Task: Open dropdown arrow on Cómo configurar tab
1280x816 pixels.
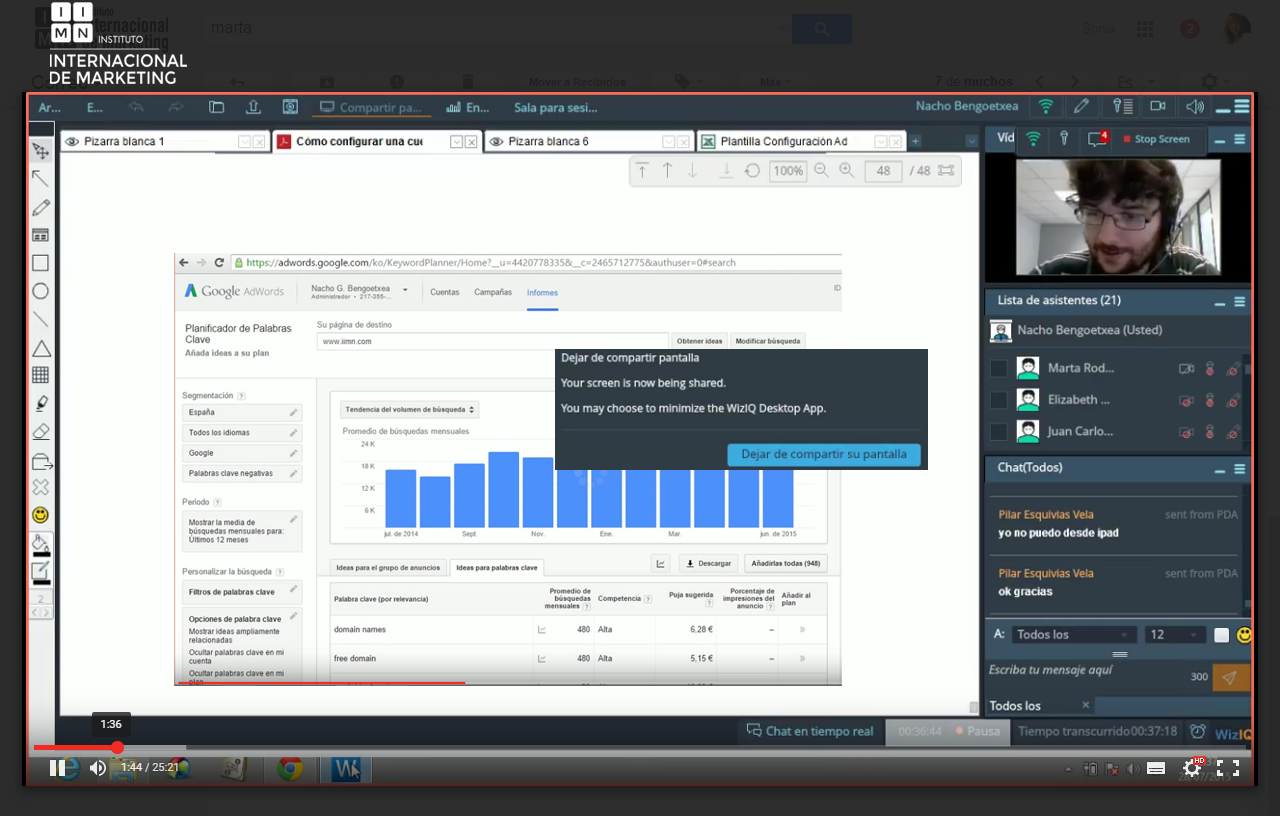Action: [x=456, y=142]
